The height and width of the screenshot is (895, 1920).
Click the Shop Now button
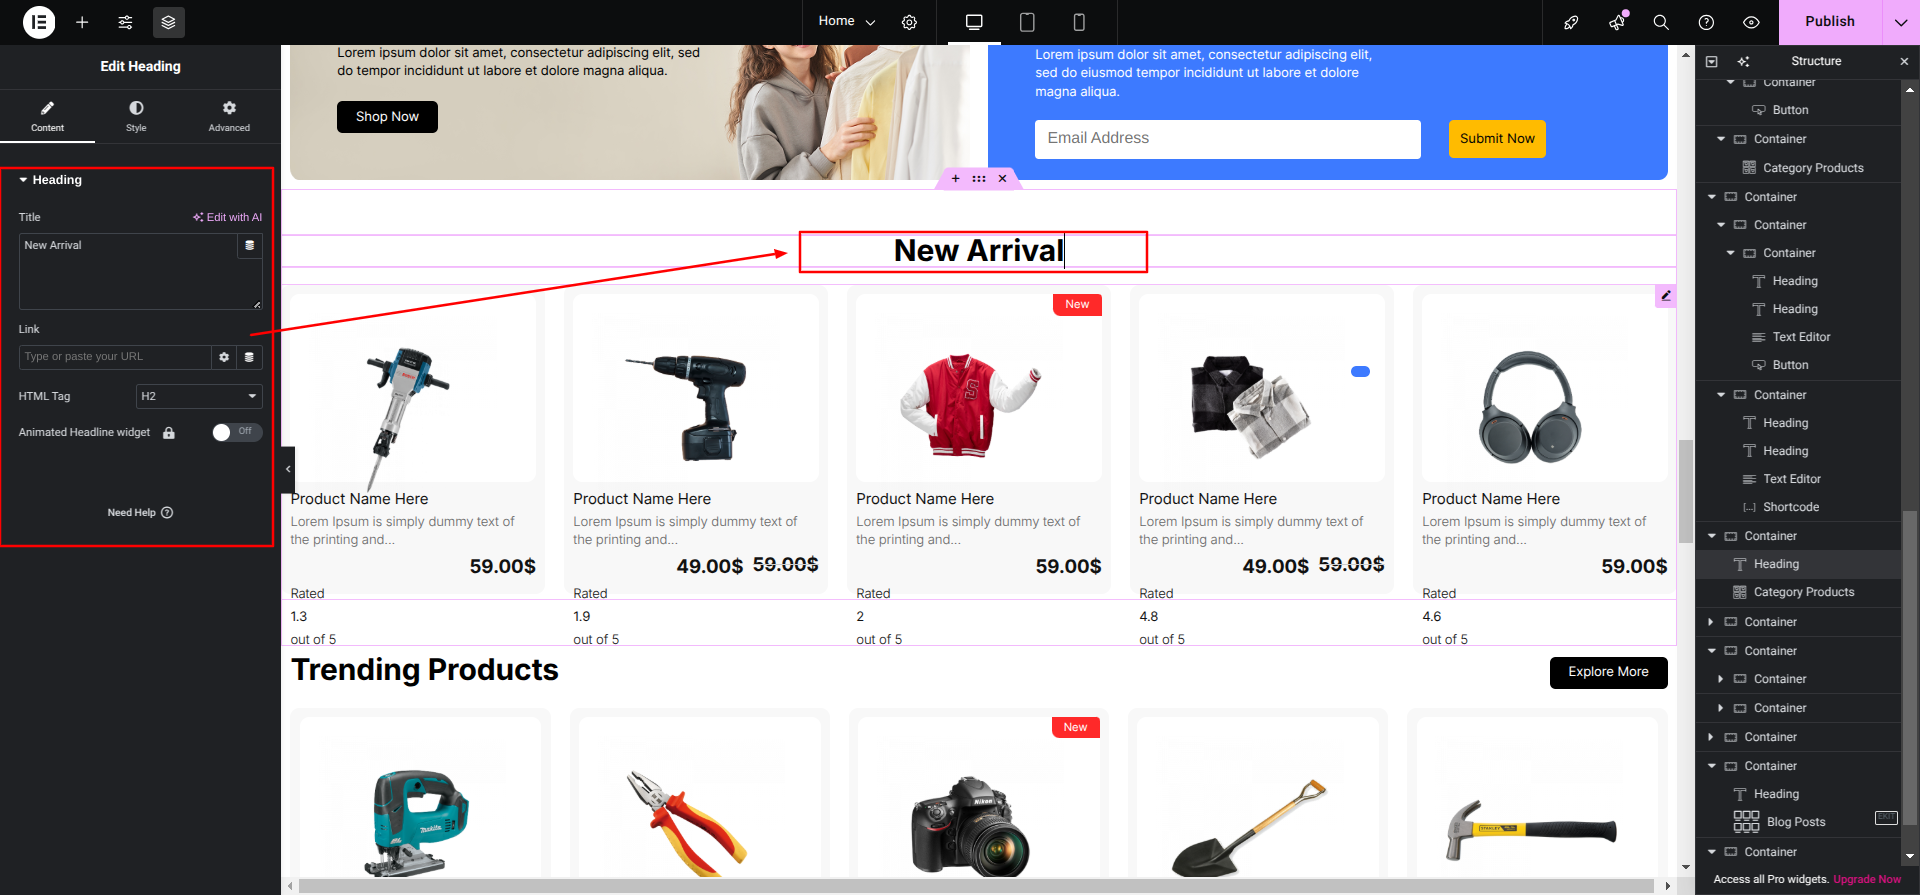[x=387, y=117]
